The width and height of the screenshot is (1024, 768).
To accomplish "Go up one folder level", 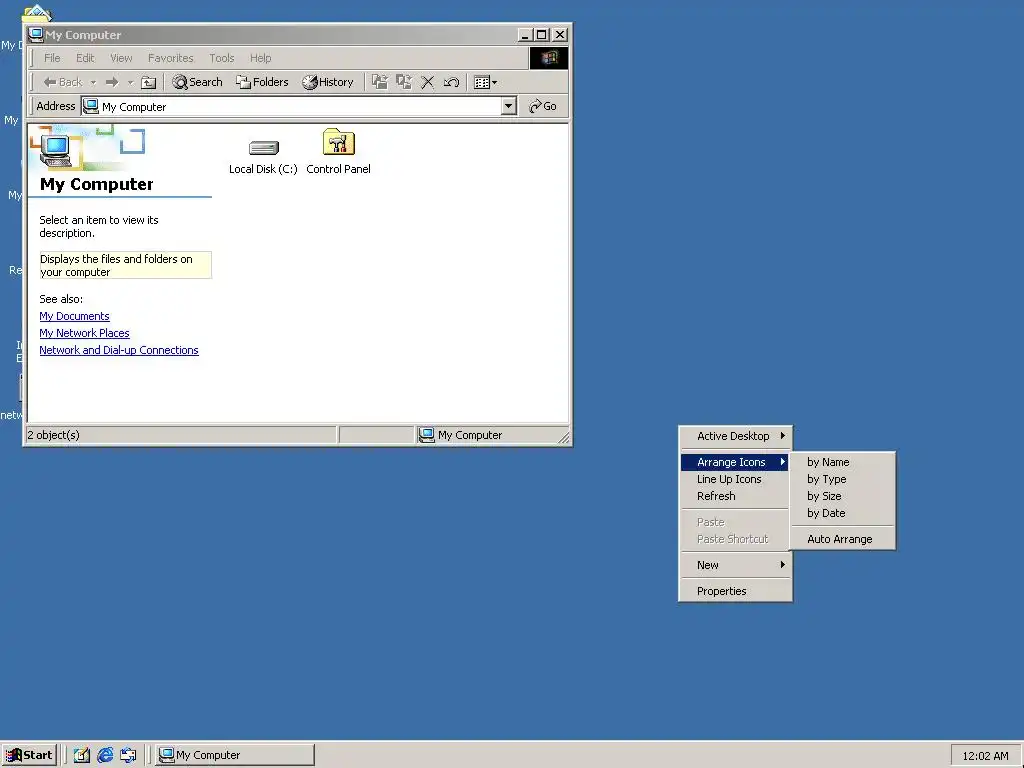I will pos(149,82).
